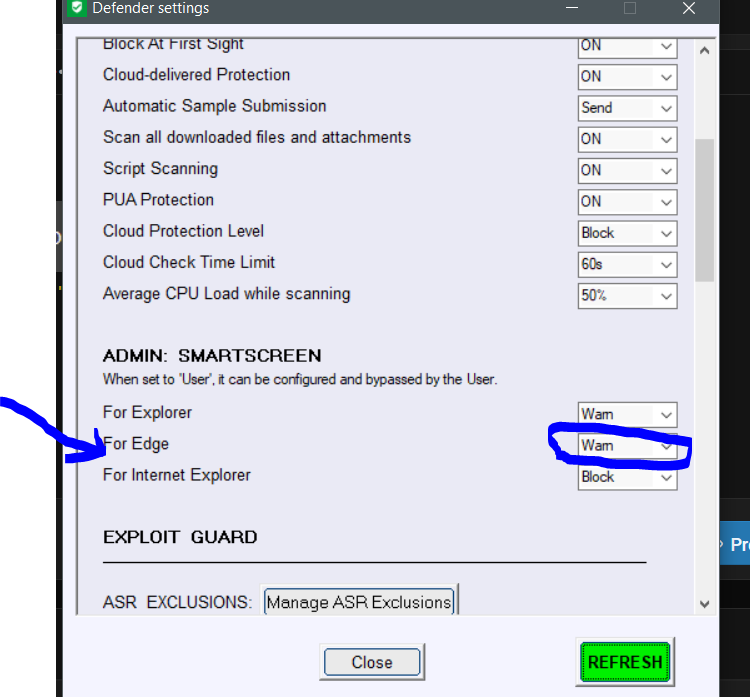Image resolution: width=750 pixels, height=697 pixels.
Task: Click the 'Defender settings' window title
Action: (151, 8)
